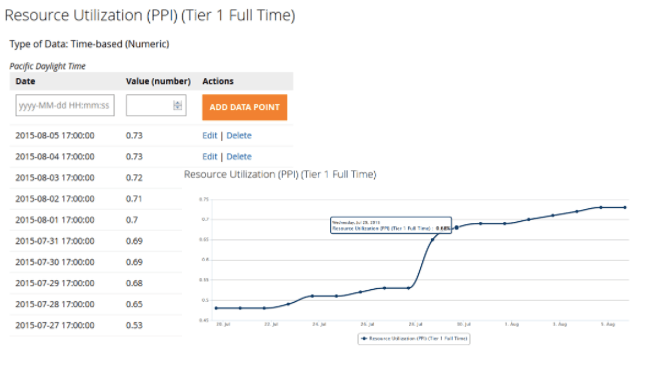Click the chart tooltip box

click(391, 225)
